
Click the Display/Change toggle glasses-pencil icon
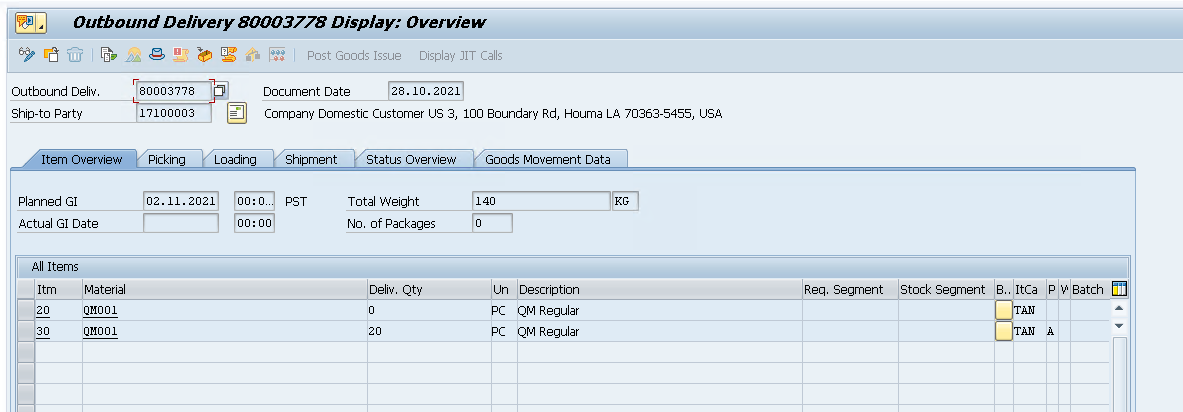tap(27, 55)
